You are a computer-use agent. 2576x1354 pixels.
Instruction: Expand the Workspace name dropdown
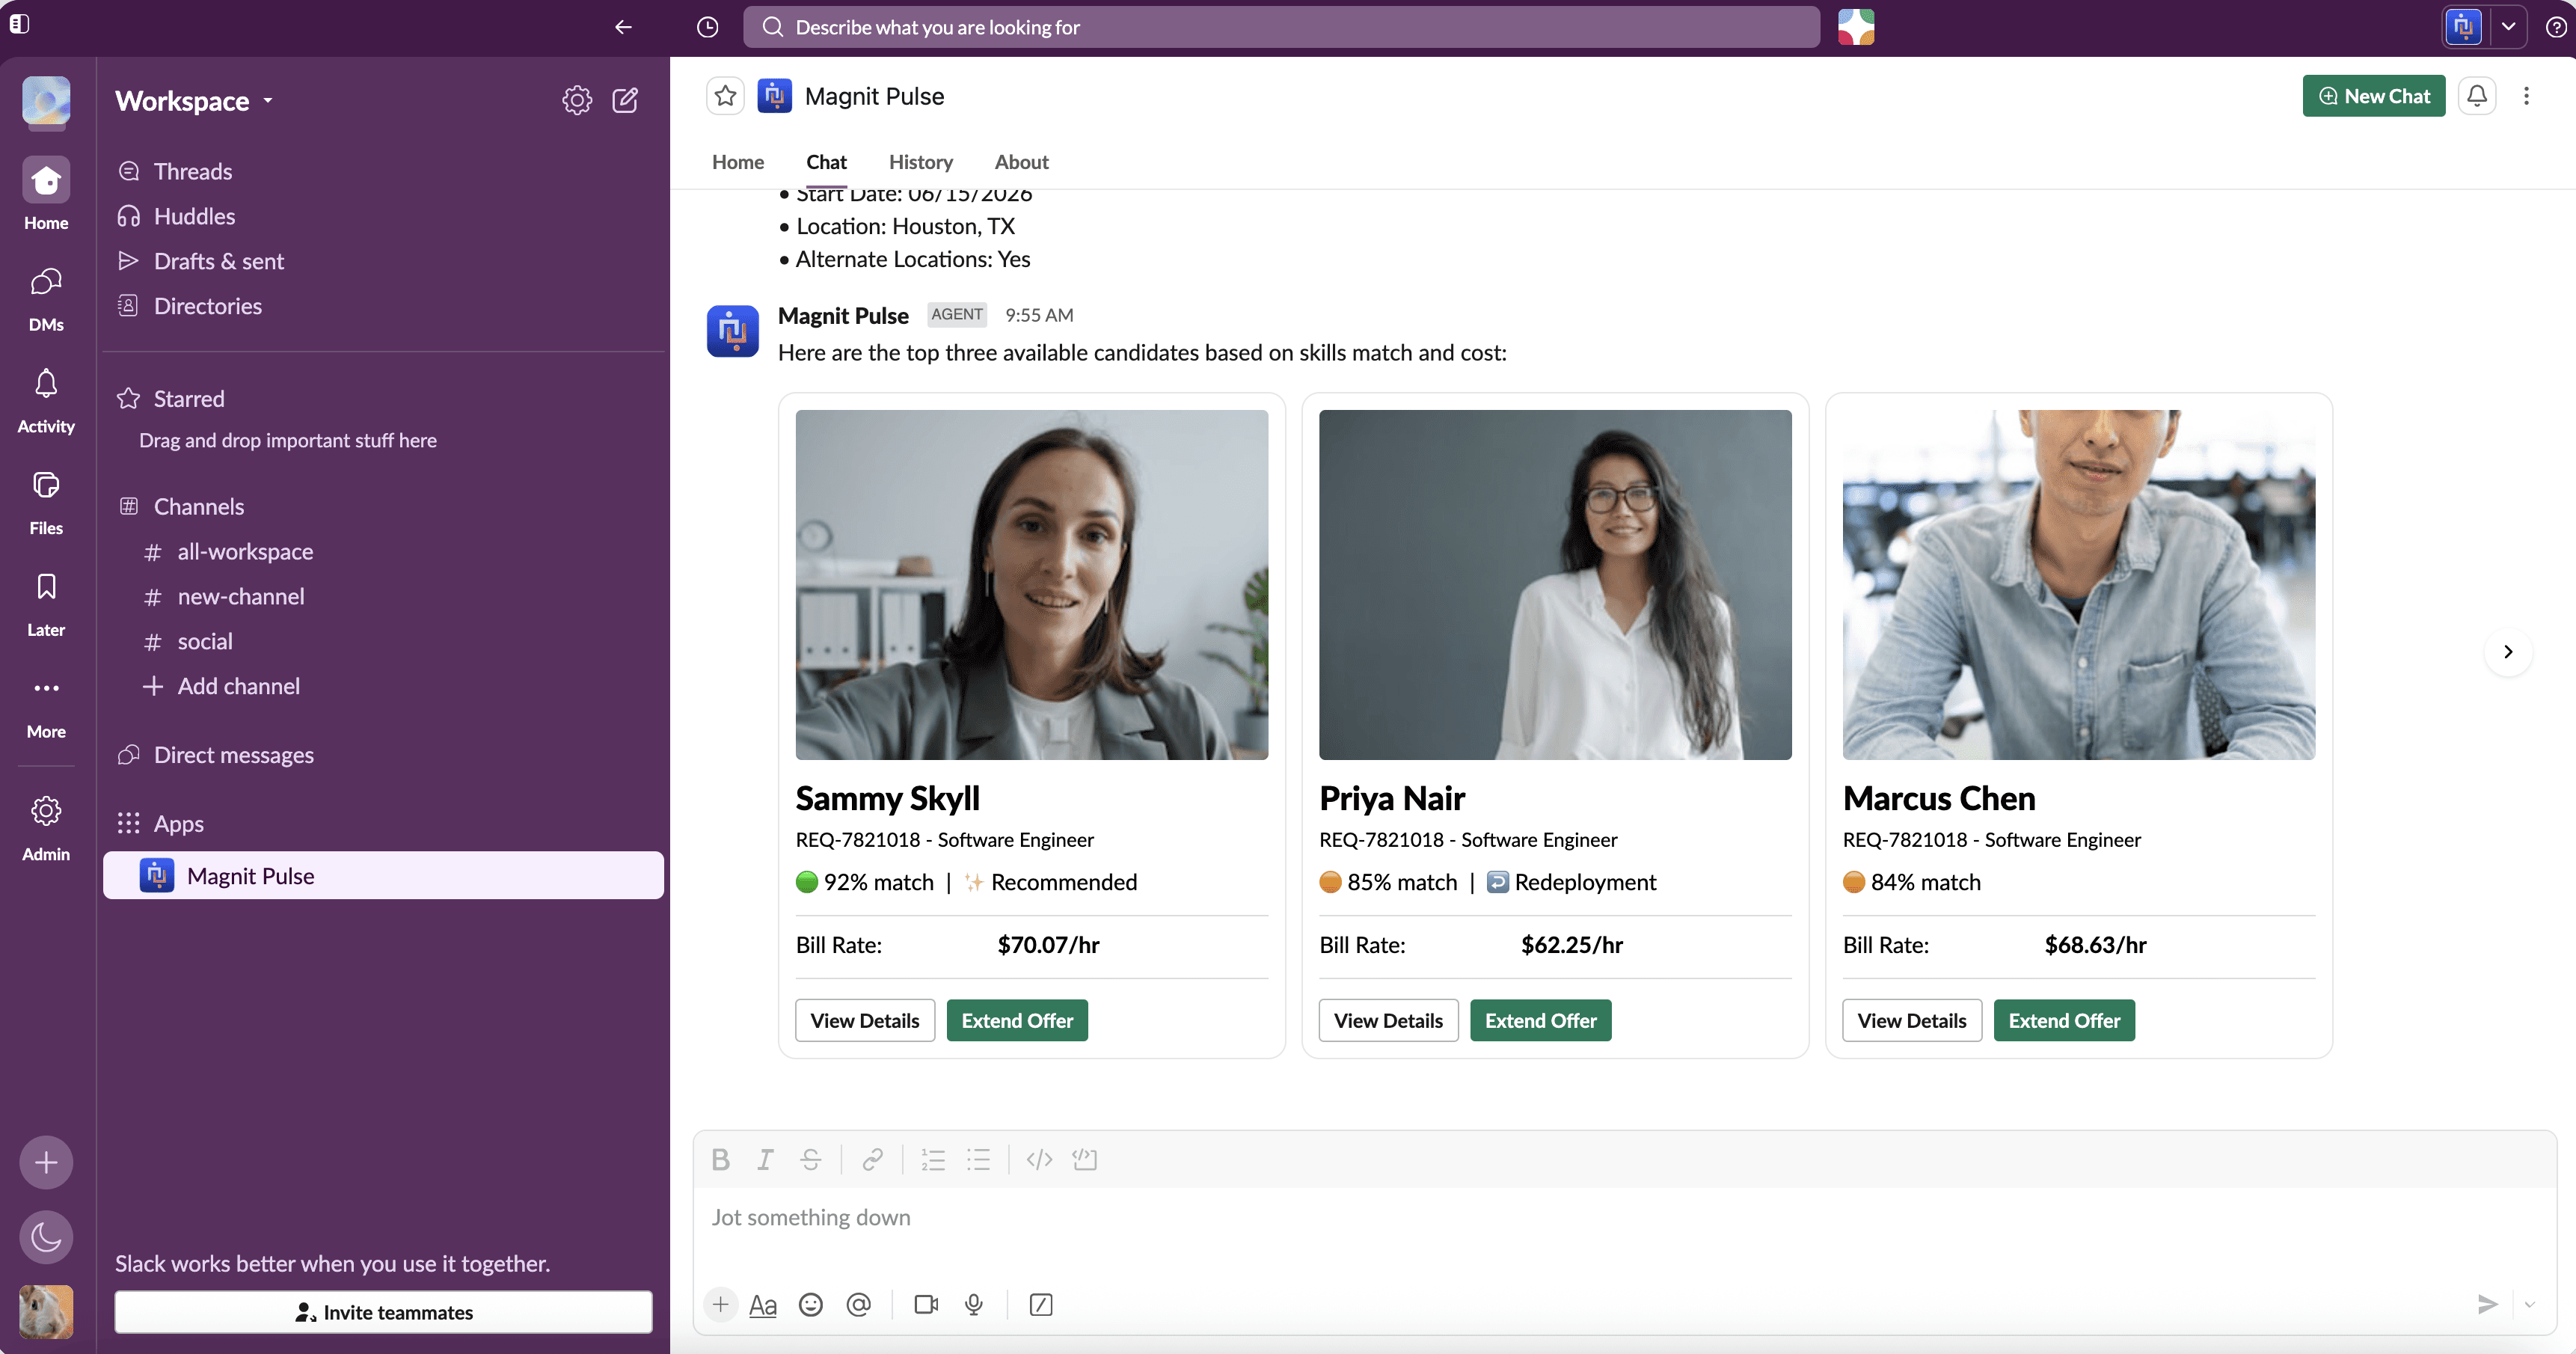(x=194, y=101)
